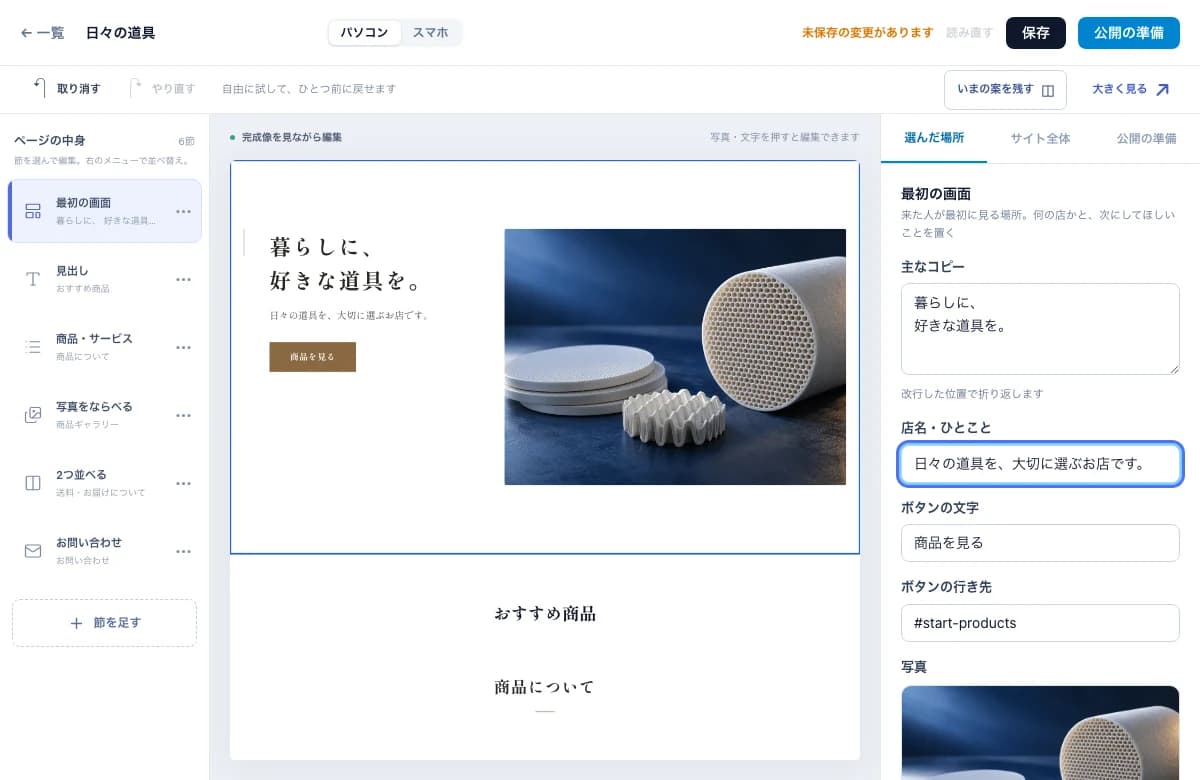Switch preview to スマホ mode
The image size is (1200, 780).
point(431,33)
